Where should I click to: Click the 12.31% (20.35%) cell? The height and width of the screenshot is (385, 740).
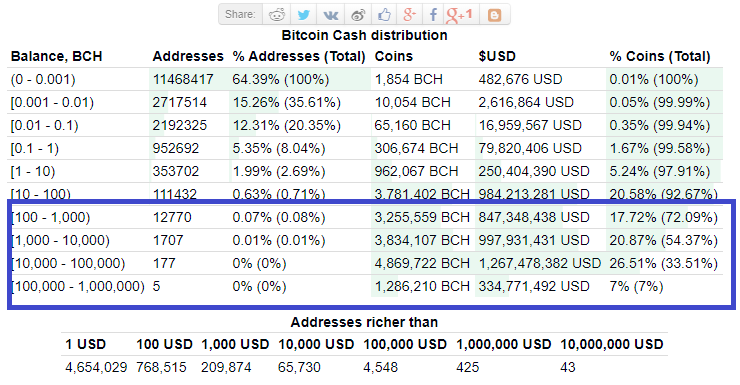tap(286, 126)
